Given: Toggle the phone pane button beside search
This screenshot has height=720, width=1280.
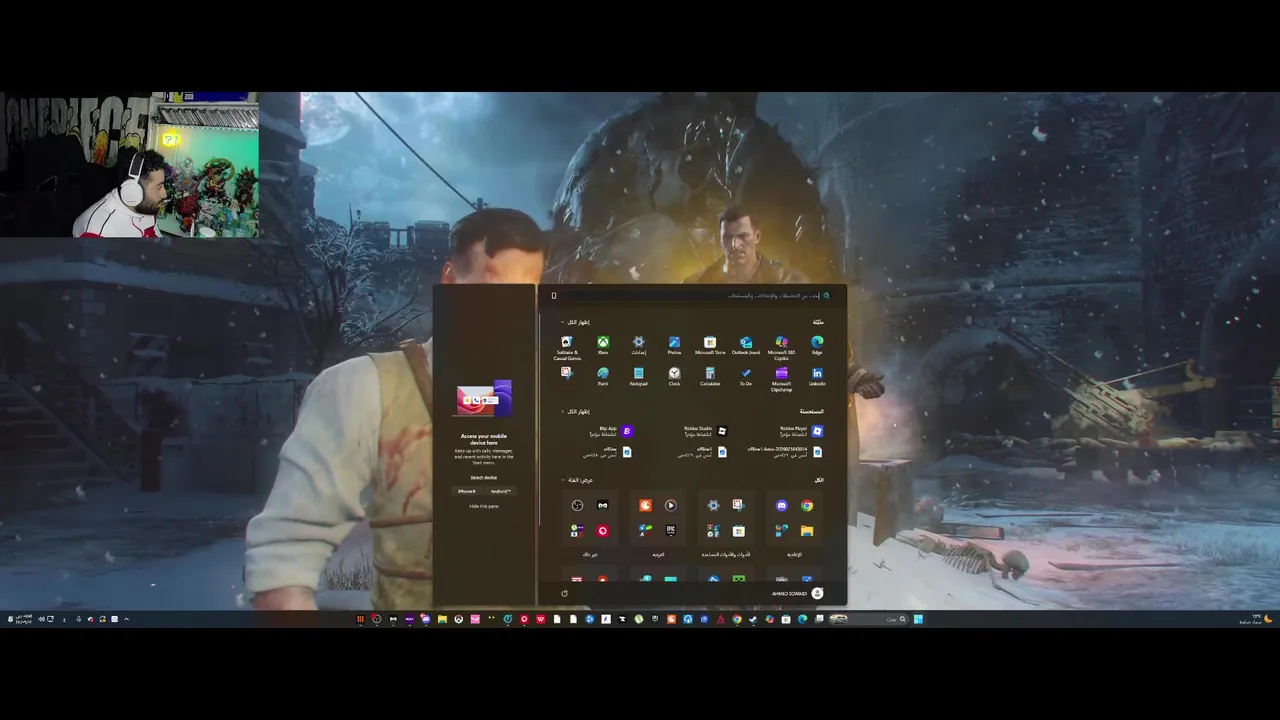Looking at the screenshot, I should (553, 296).
